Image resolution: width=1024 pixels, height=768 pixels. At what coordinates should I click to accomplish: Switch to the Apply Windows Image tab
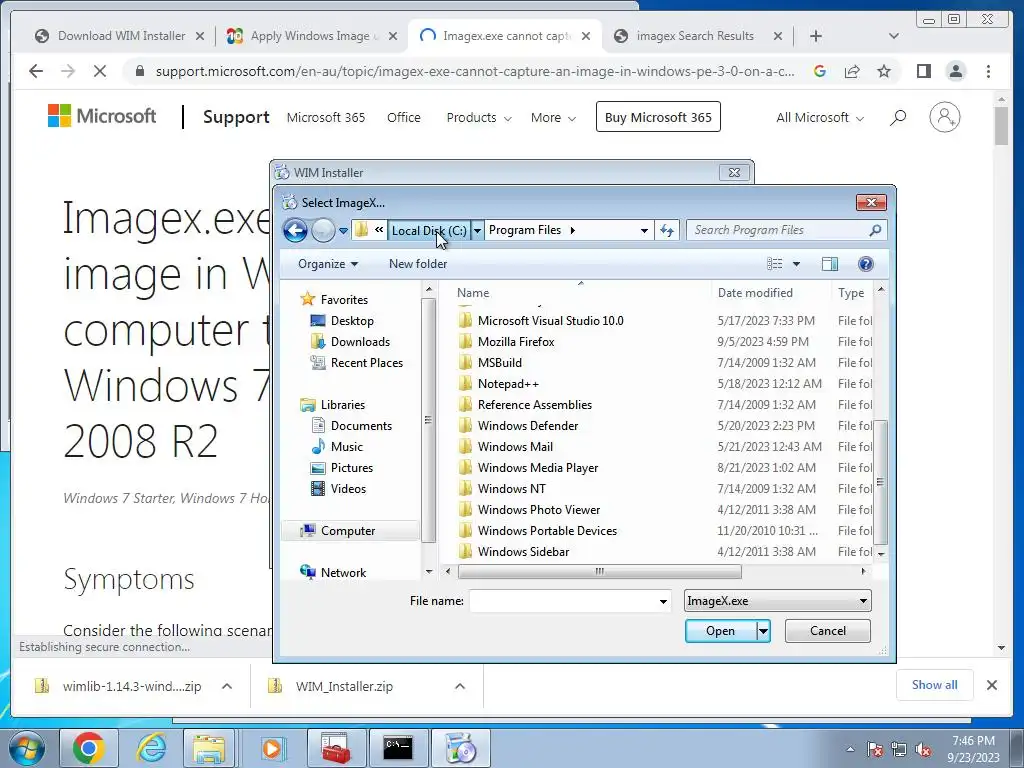(x=302, y=36)
